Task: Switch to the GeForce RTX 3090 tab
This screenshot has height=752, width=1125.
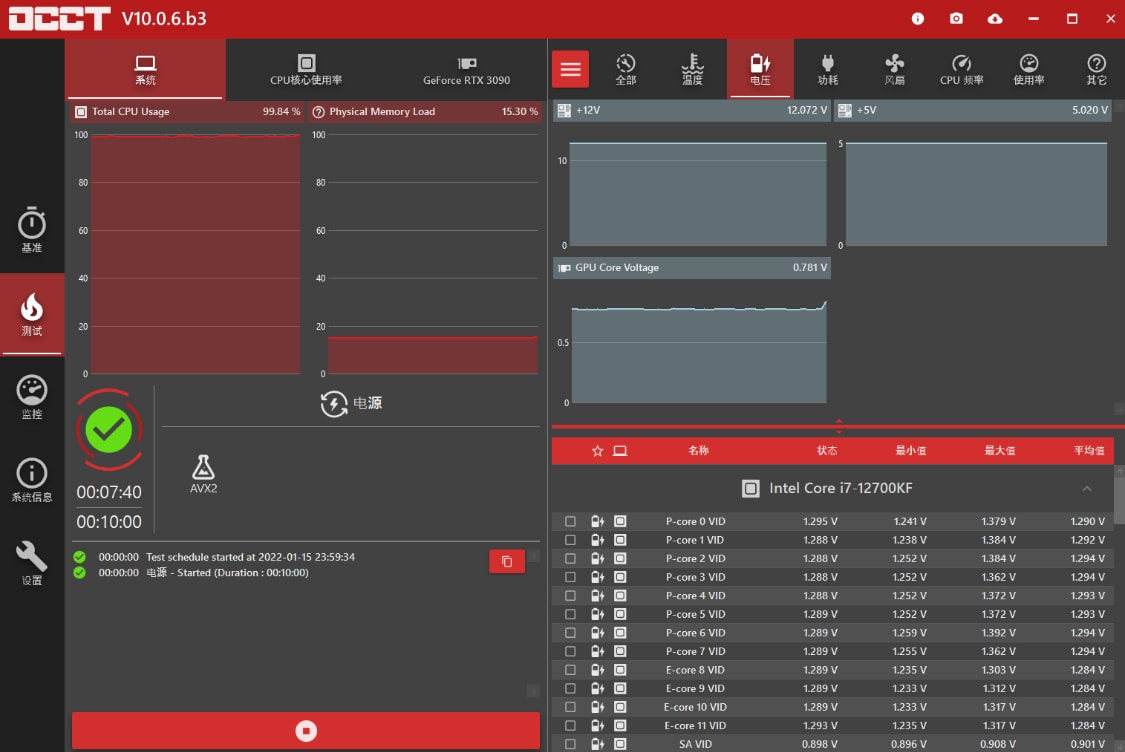Action: tap(466, 70)
